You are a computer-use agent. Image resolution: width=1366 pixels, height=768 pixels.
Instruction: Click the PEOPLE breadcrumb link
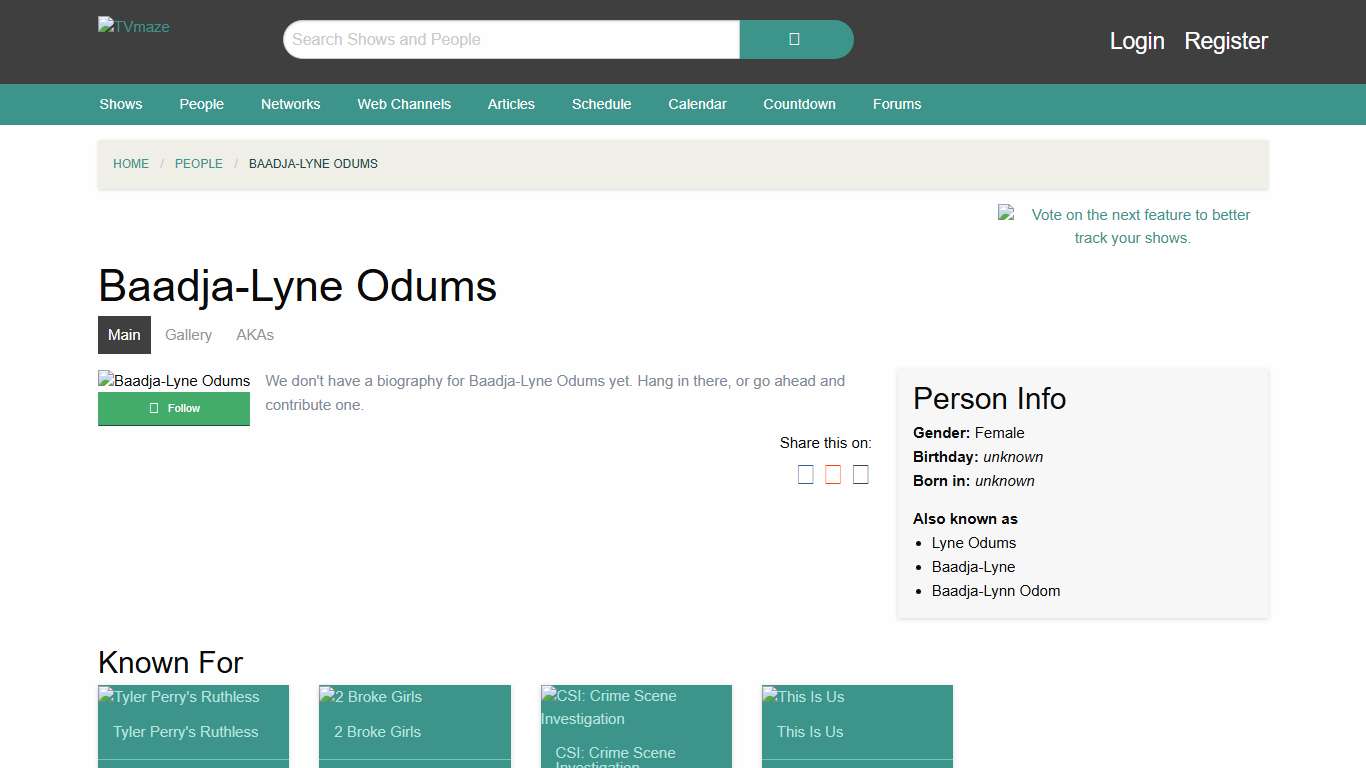(x=199, y=164)
